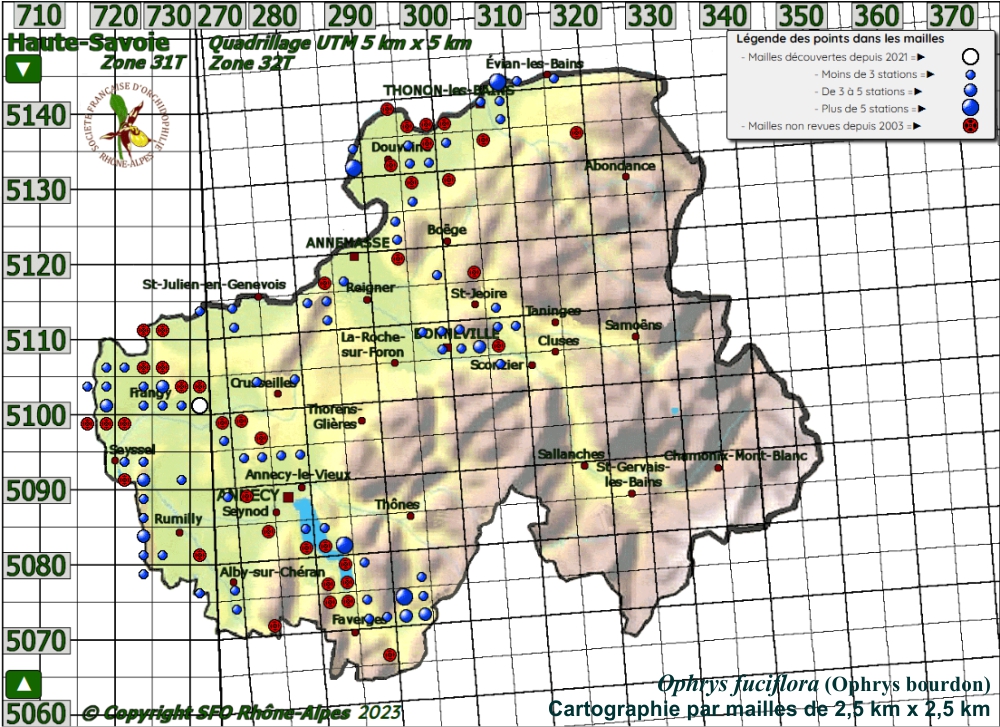Screen dimensions: 1000x727
Task: Select the 370 easting grid label
Action: click(951, 15)
